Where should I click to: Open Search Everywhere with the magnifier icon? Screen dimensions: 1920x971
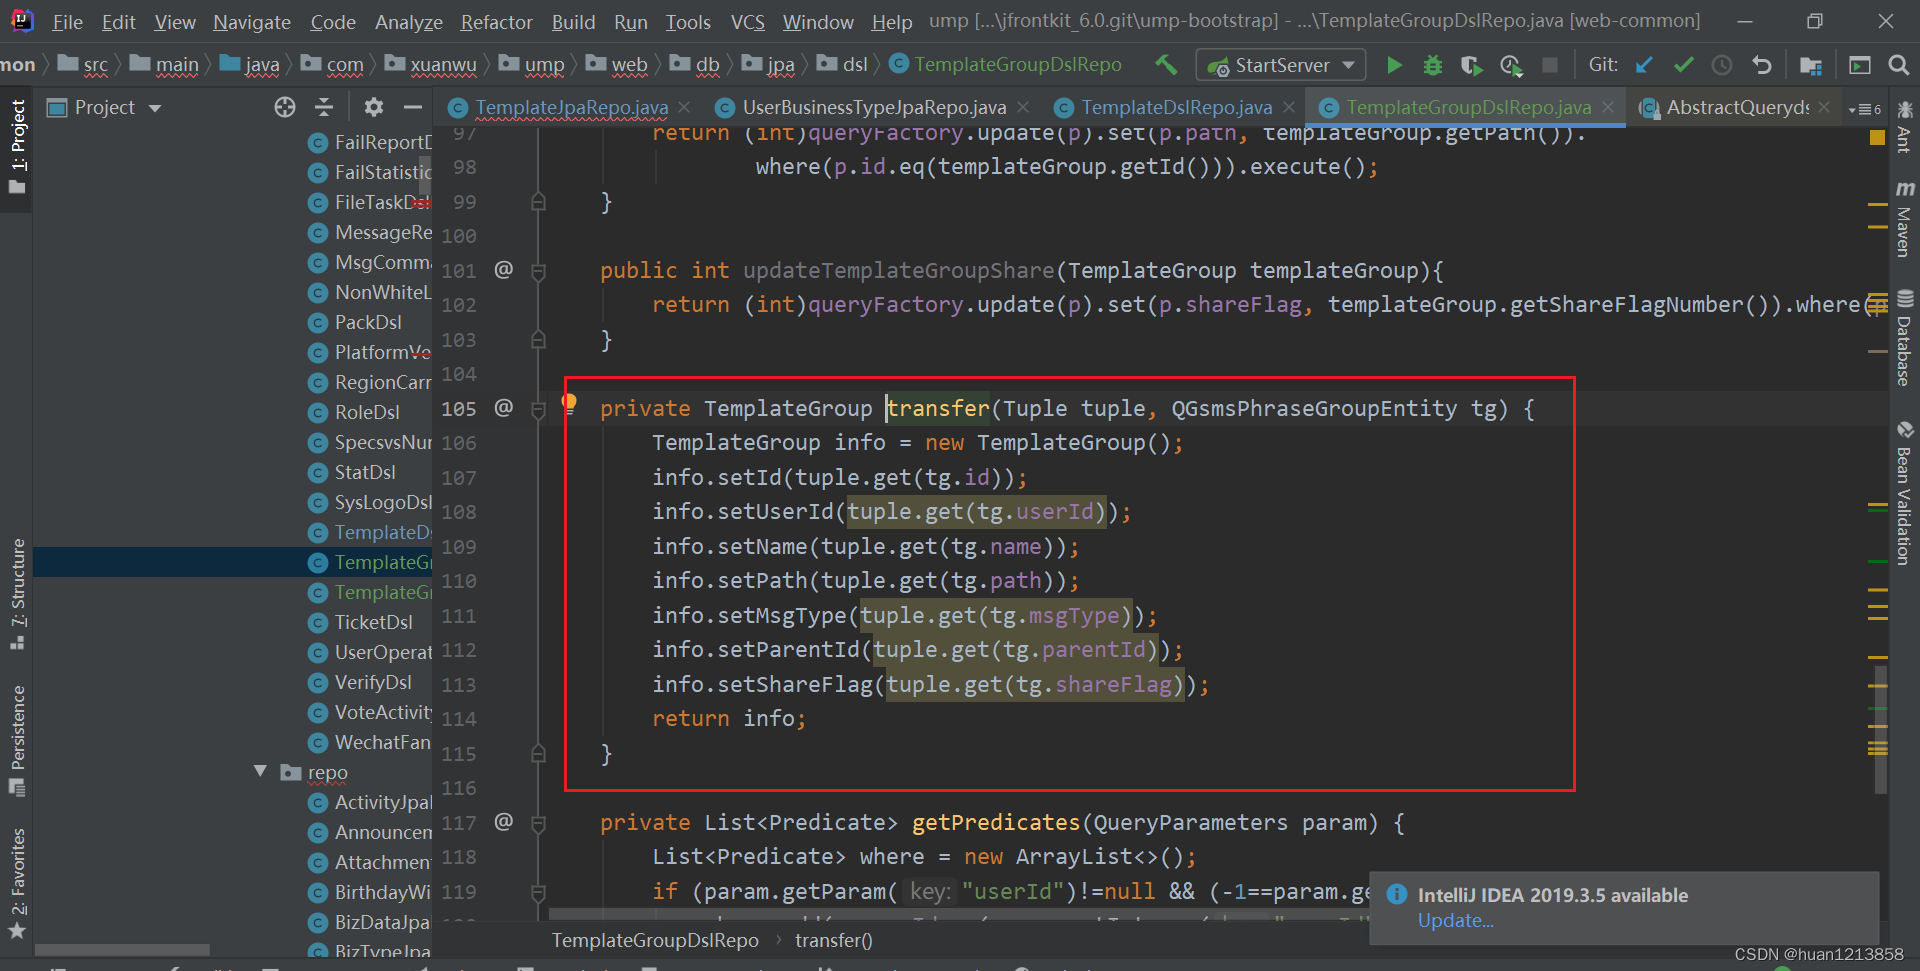[x=1899, y=64]
